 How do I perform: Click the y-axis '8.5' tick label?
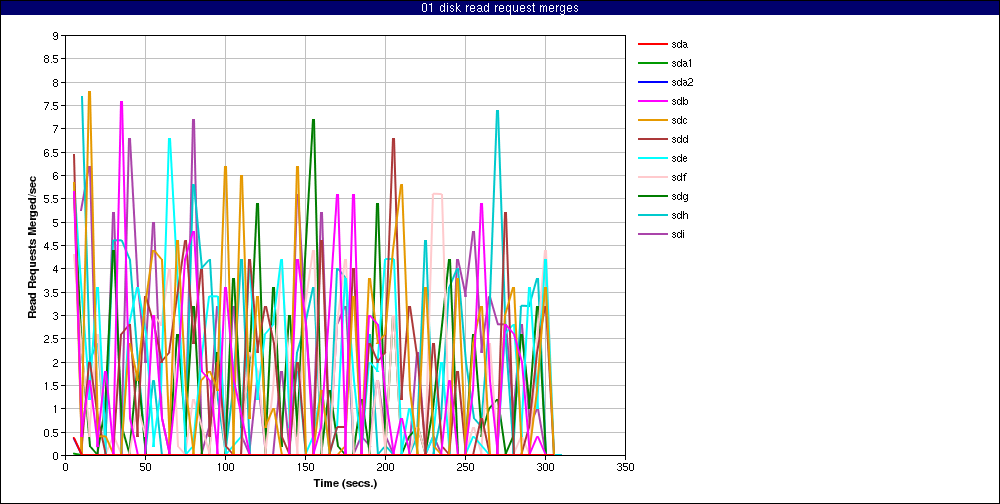pos(52,59)
